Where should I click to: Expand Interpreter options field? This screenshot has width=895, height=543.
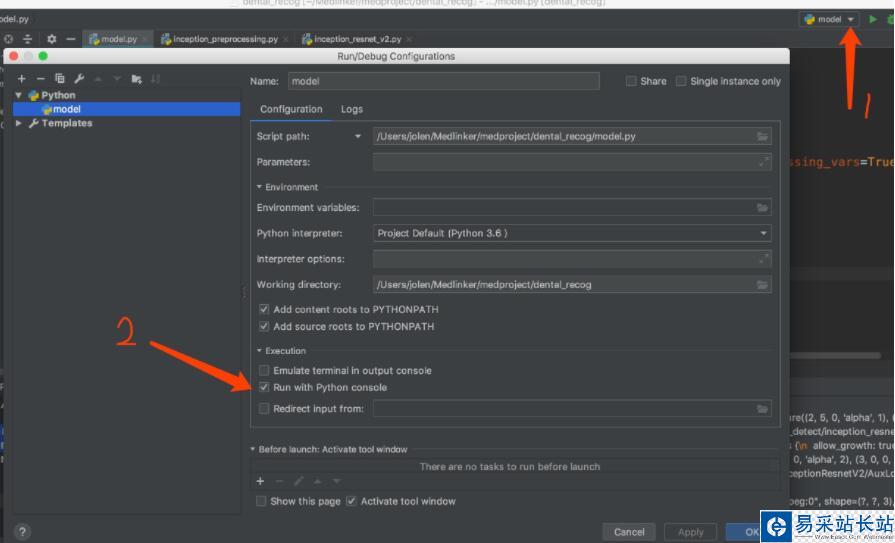point(763,259)
